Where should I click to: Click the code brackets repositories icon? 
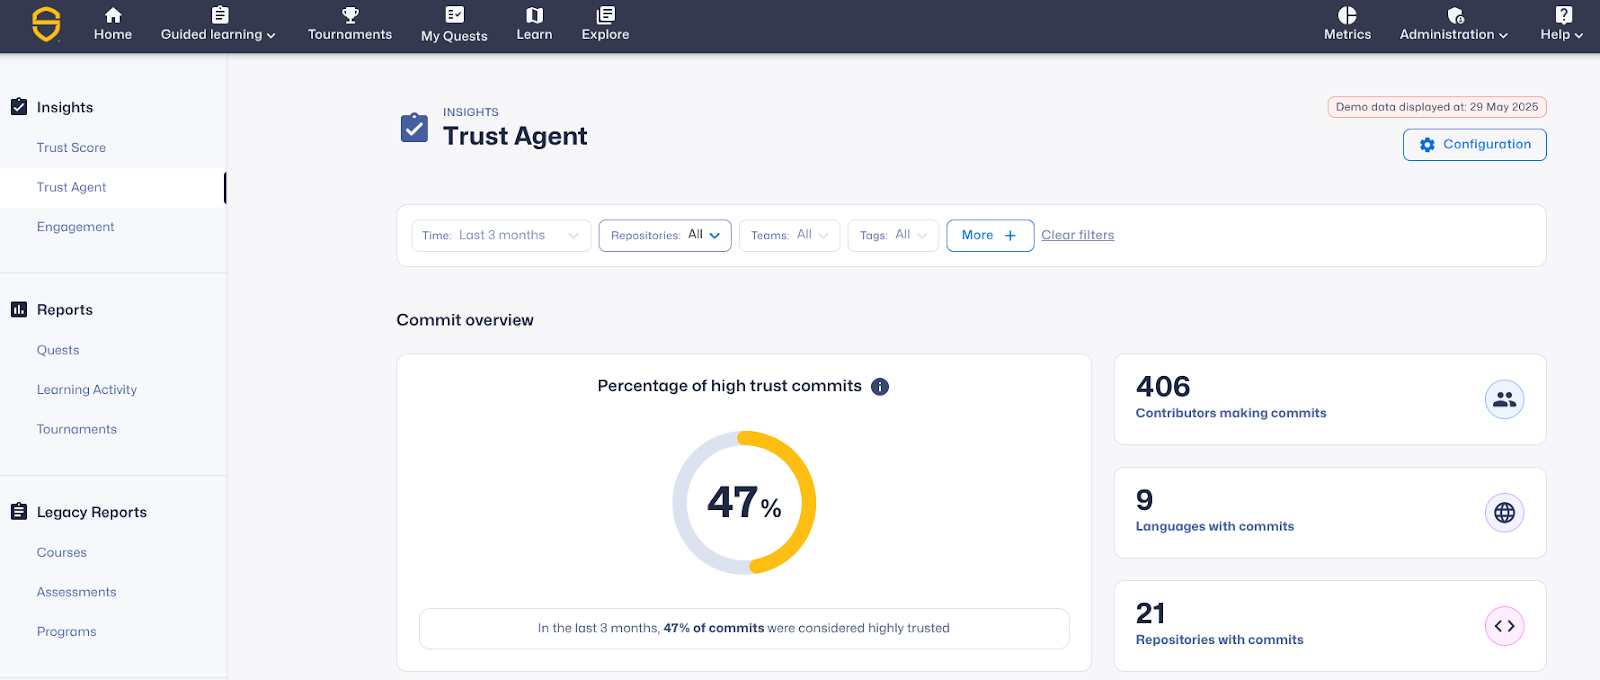tap(1504, 626)
